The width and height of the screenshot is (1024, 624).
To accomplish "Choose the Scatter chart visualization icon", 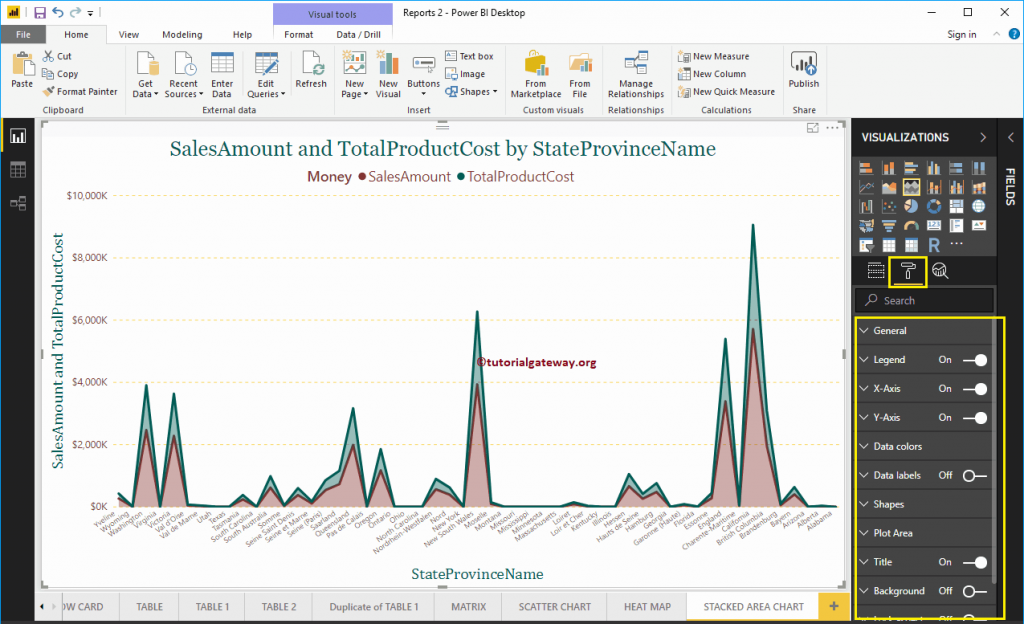I will point(889,205).
